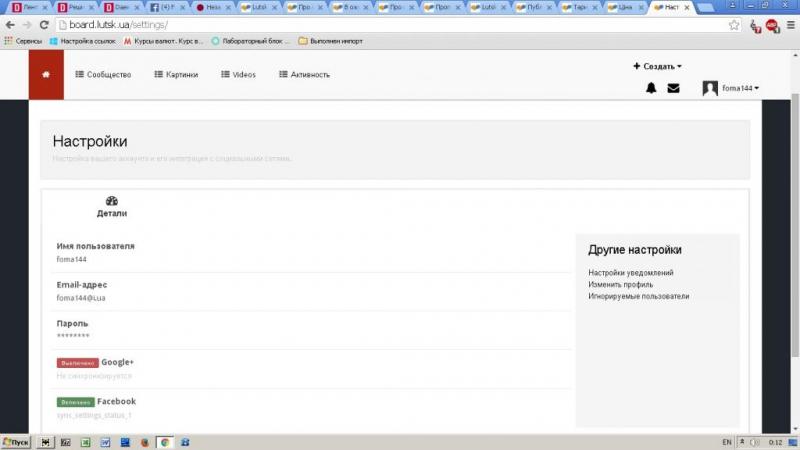This screenshot has height=450, width=800.
Task: Open messages envelope icon
Action: click(x=673, y=88)
